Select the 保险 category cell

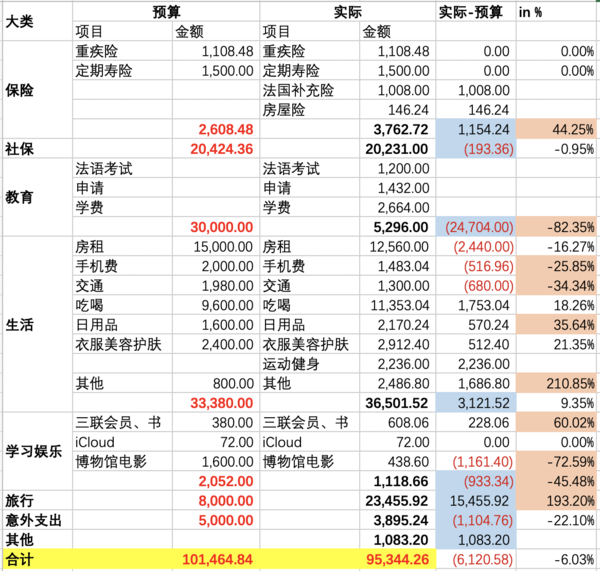click(38, 90)
